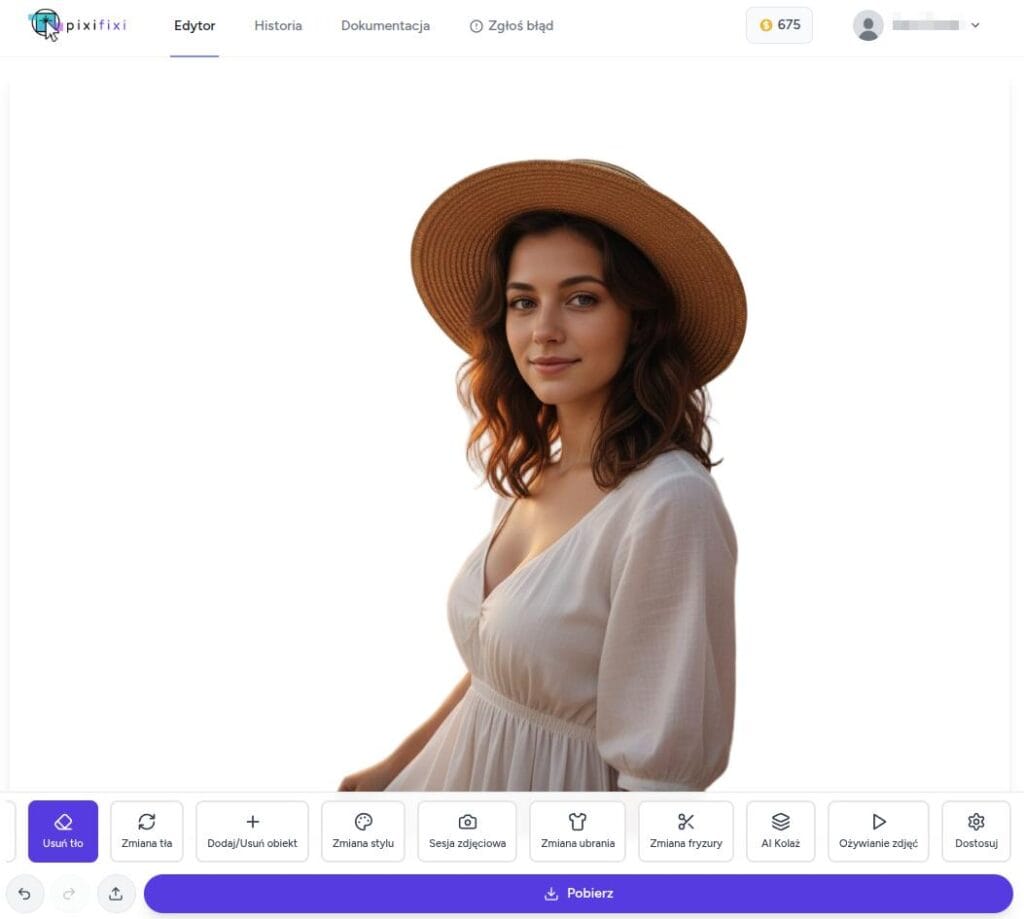Open the AI Kolaż layers tool
This screenshot has height=919, width=1024.
coord(780,831)
